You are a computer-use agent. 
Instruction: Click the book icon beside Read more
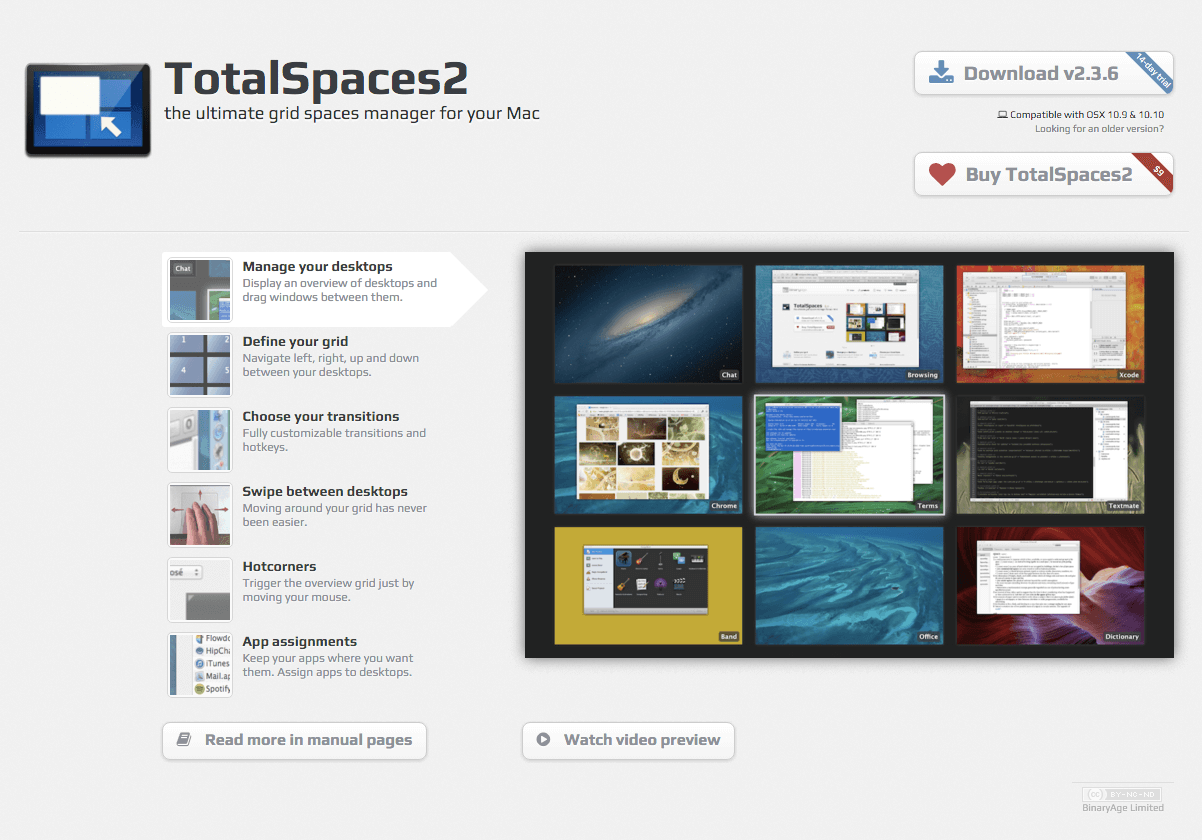184,740
